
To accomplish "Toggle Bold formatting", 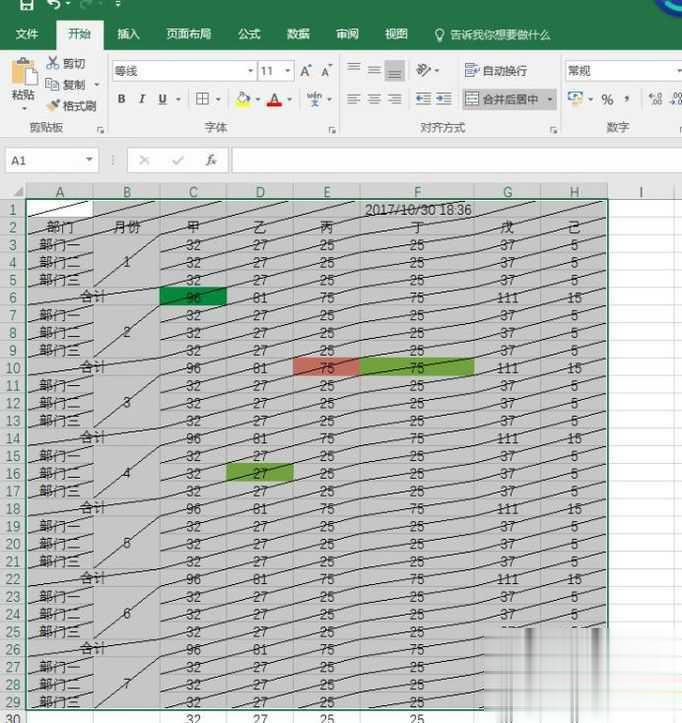I will tap(122, 99).
